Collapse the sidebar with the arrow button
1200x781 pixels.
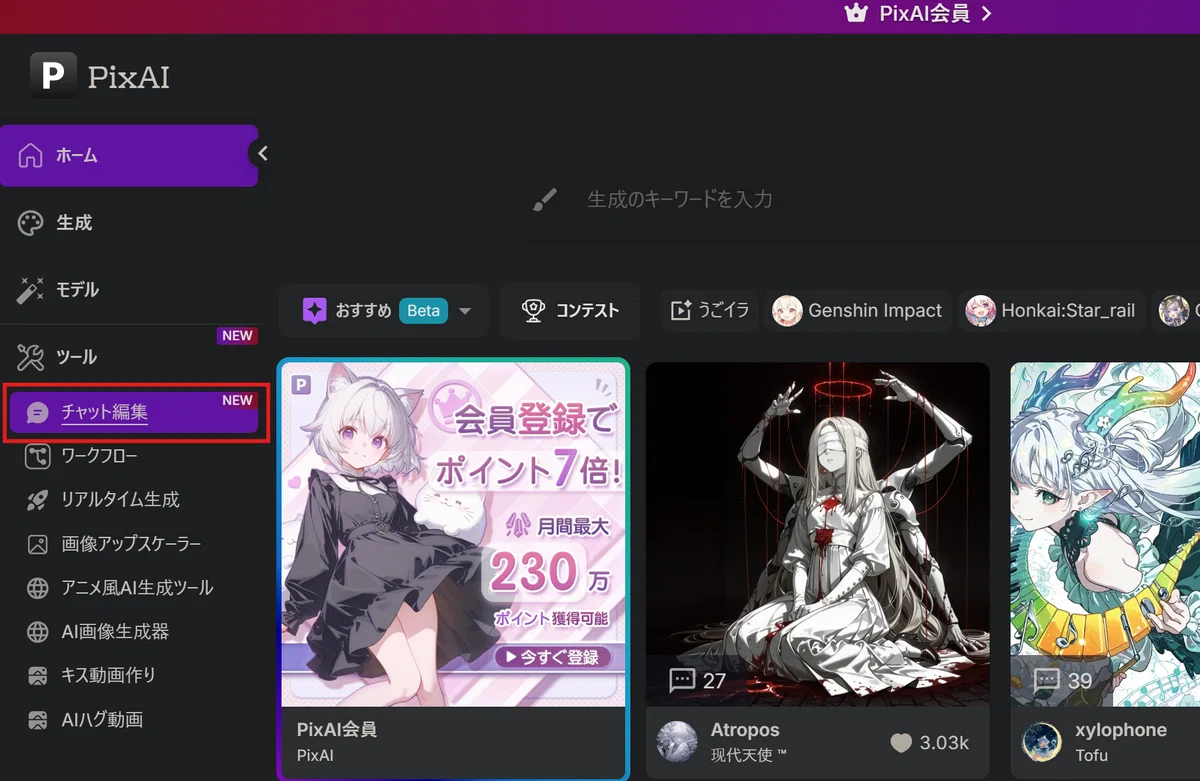point(262,154)
